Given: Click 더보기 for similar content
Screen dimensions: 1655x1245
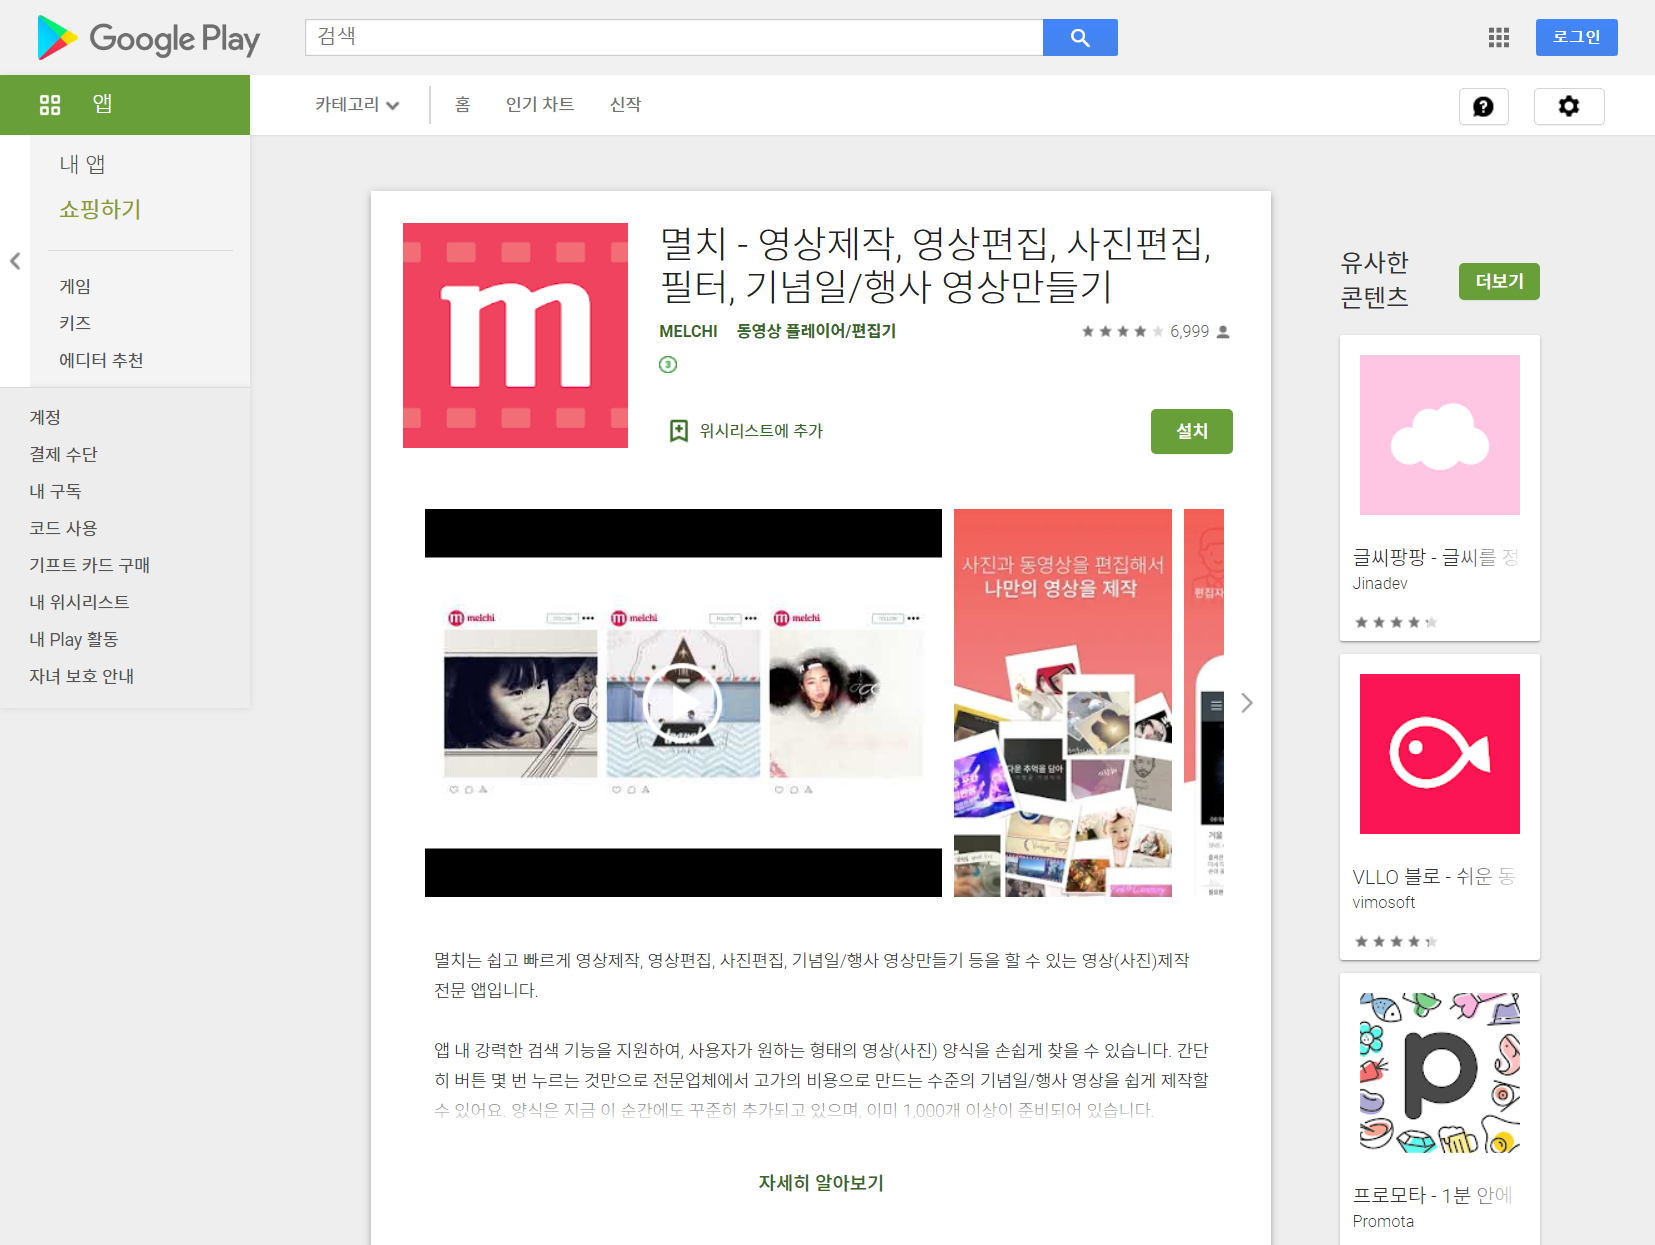Looking at the screenshot, I should pos(1499,281).
